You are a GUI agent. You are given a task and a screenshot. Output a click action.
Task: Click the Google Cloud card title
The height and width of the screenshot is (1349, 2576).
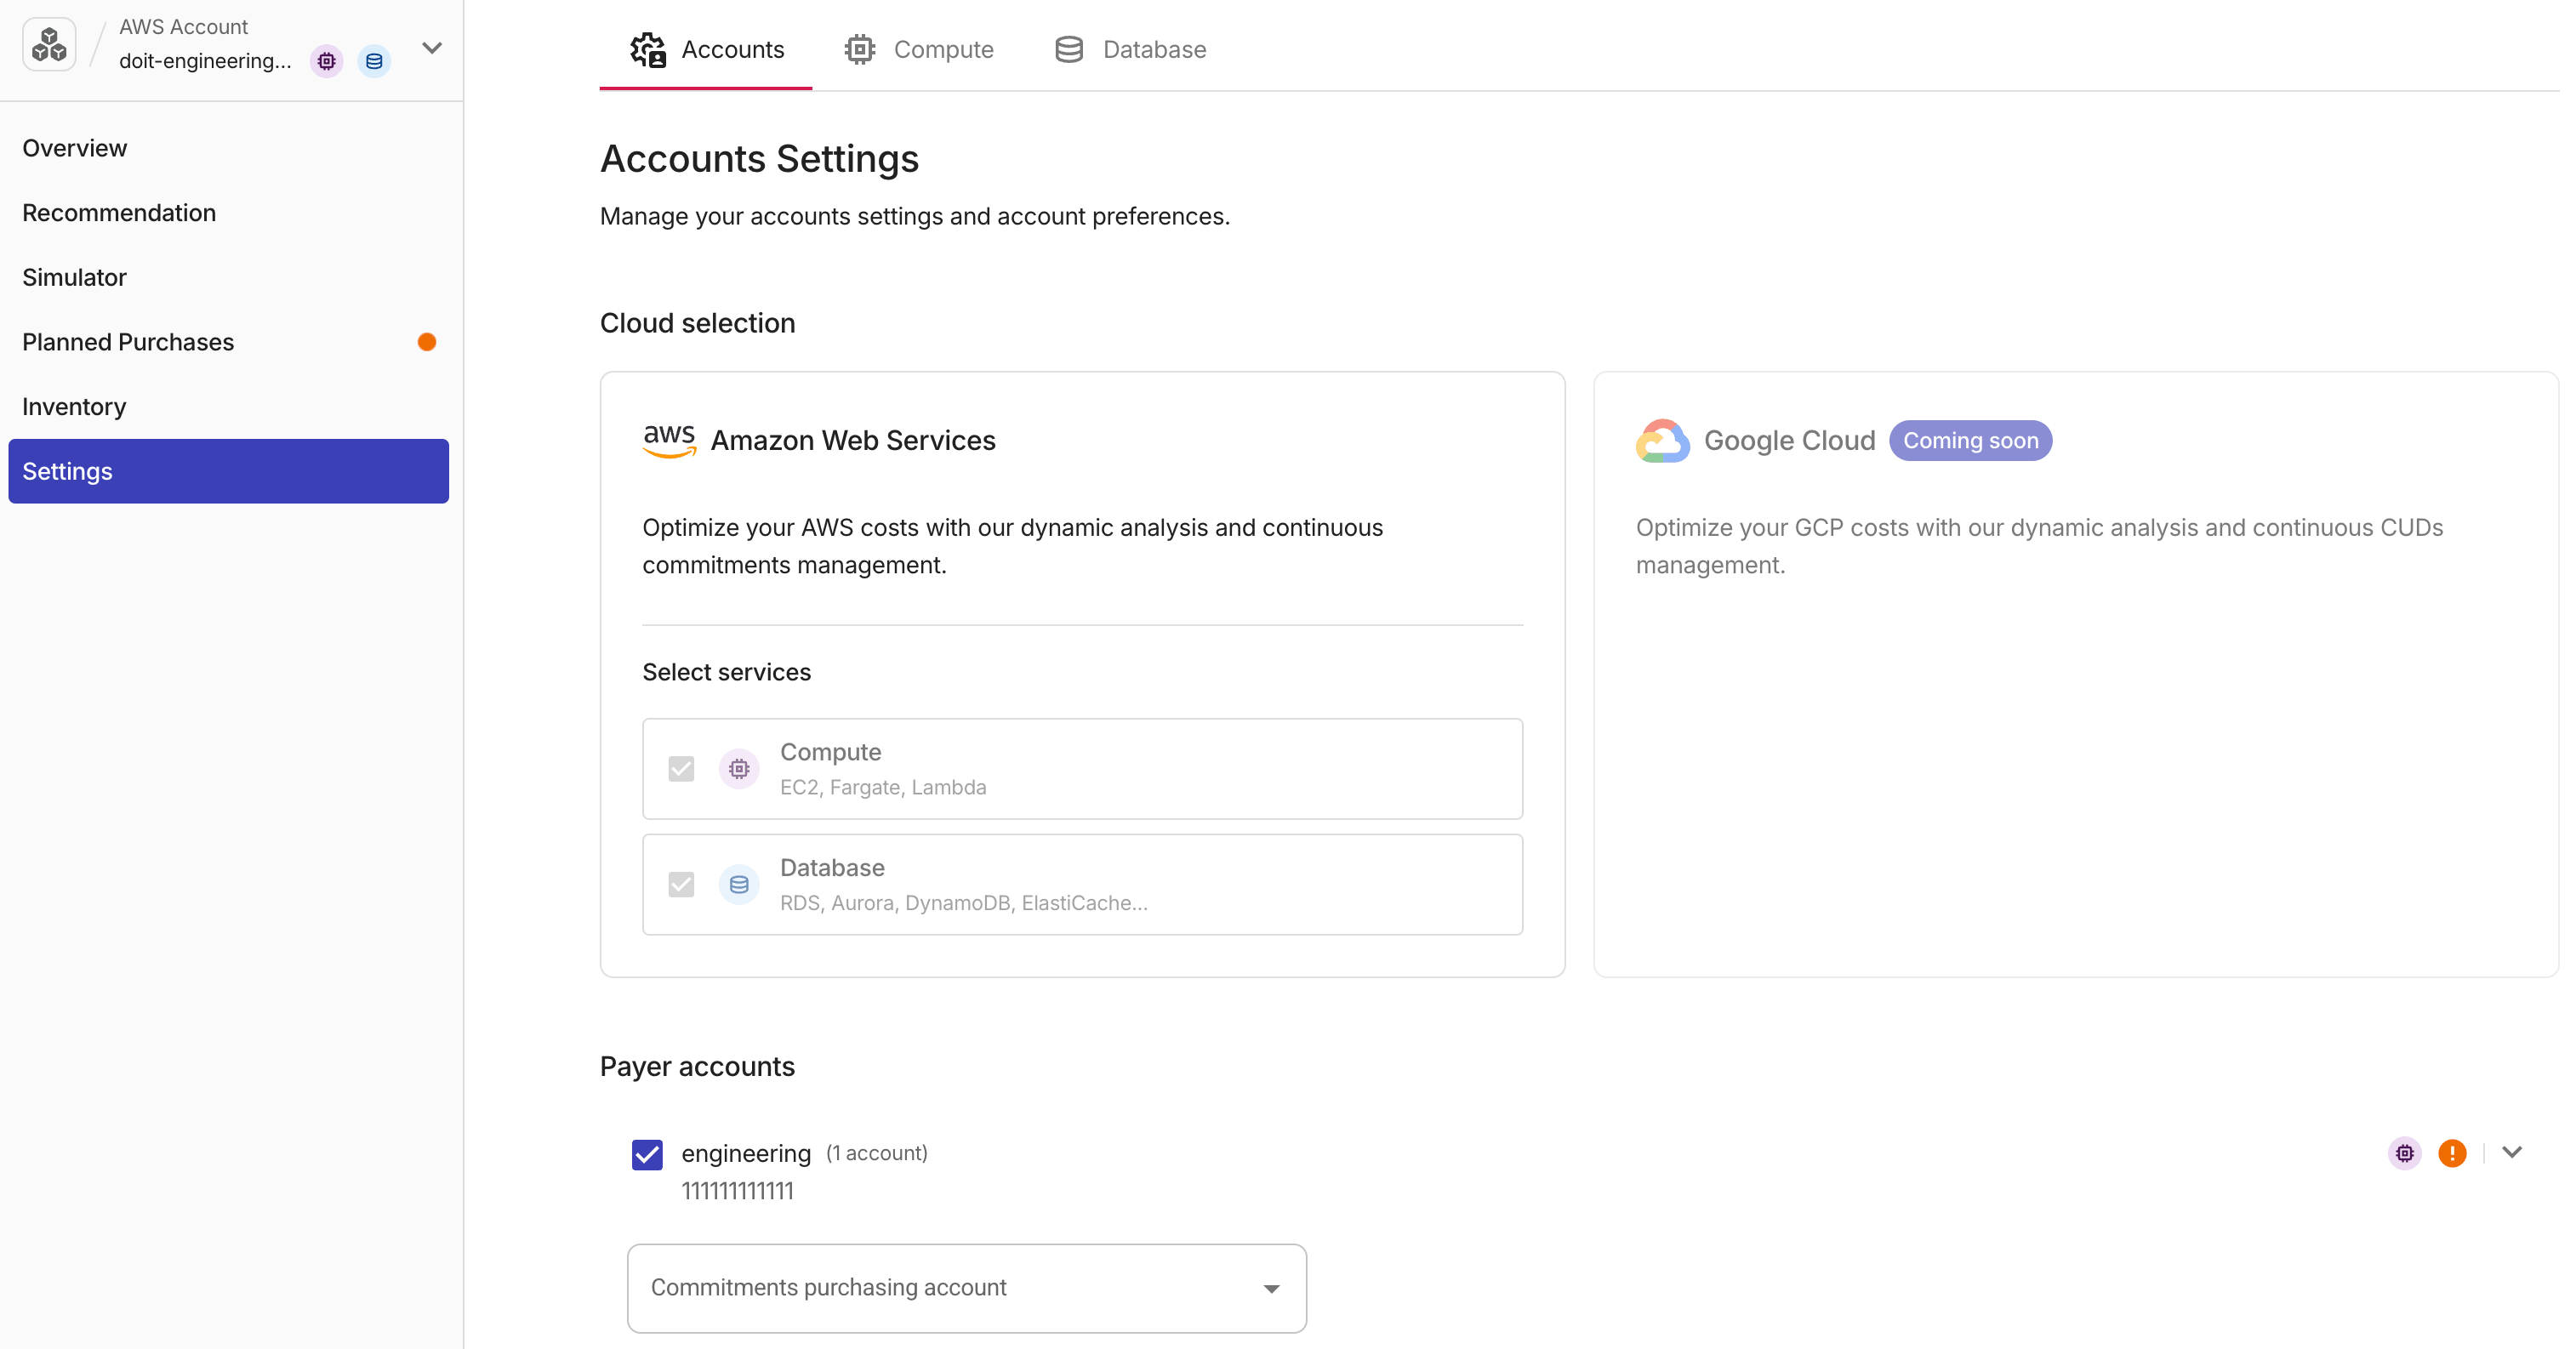pyautogui.click(x=1789, y=440)
